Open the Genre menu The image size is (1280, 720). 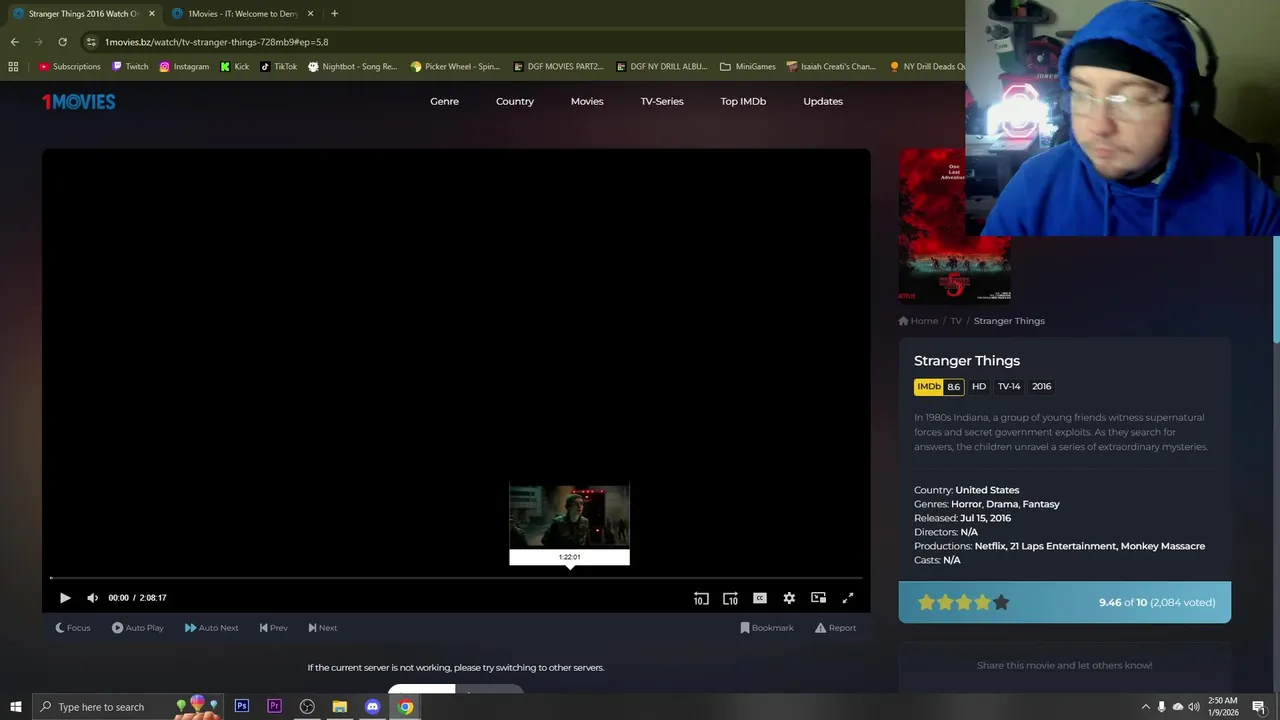[x=444, y=101]
